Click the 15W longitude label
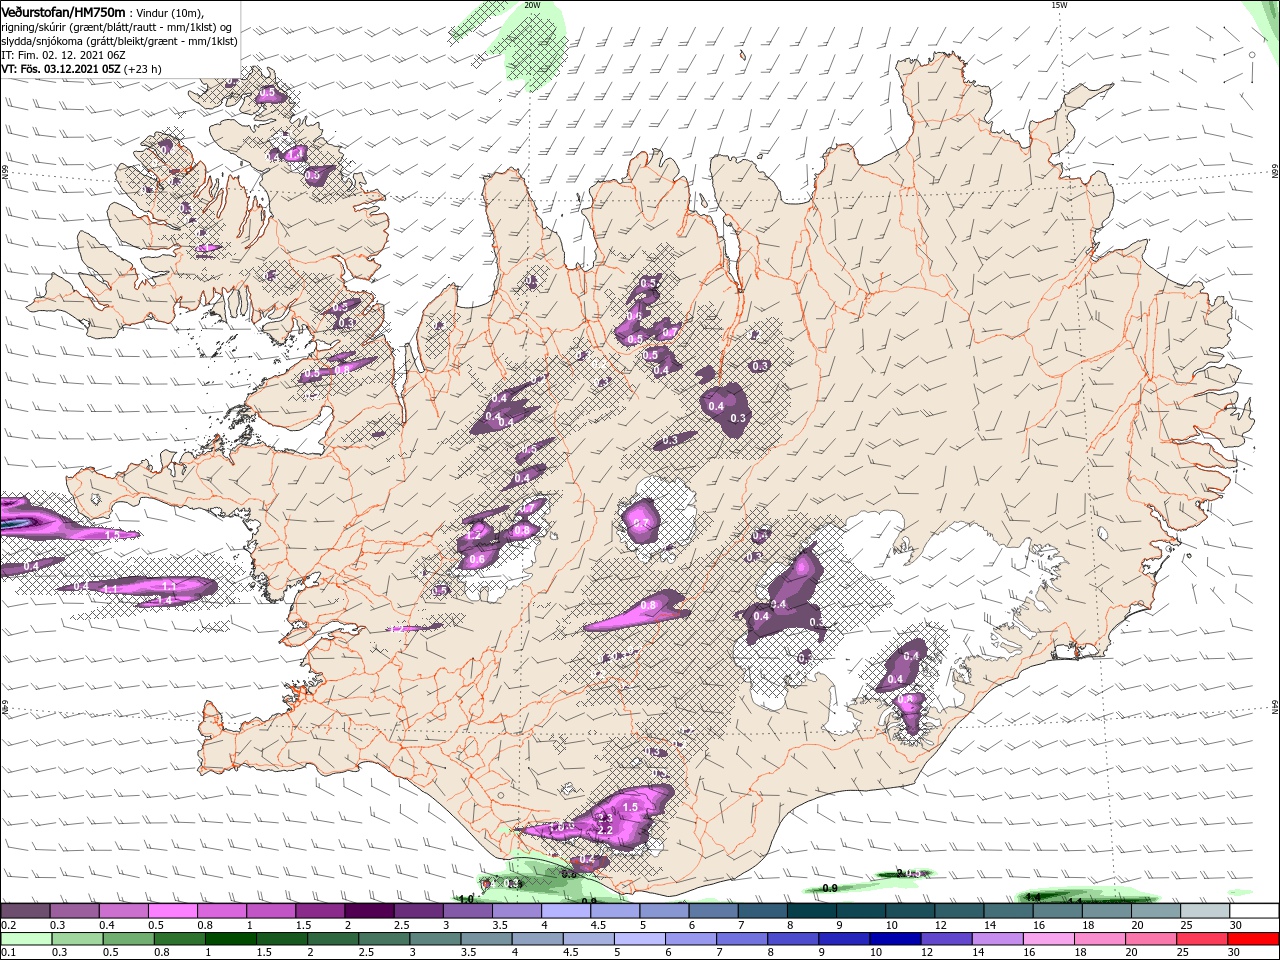The width and height of the screenshot is (1280, 960). pyautogui.click(x=1059, y=5)
